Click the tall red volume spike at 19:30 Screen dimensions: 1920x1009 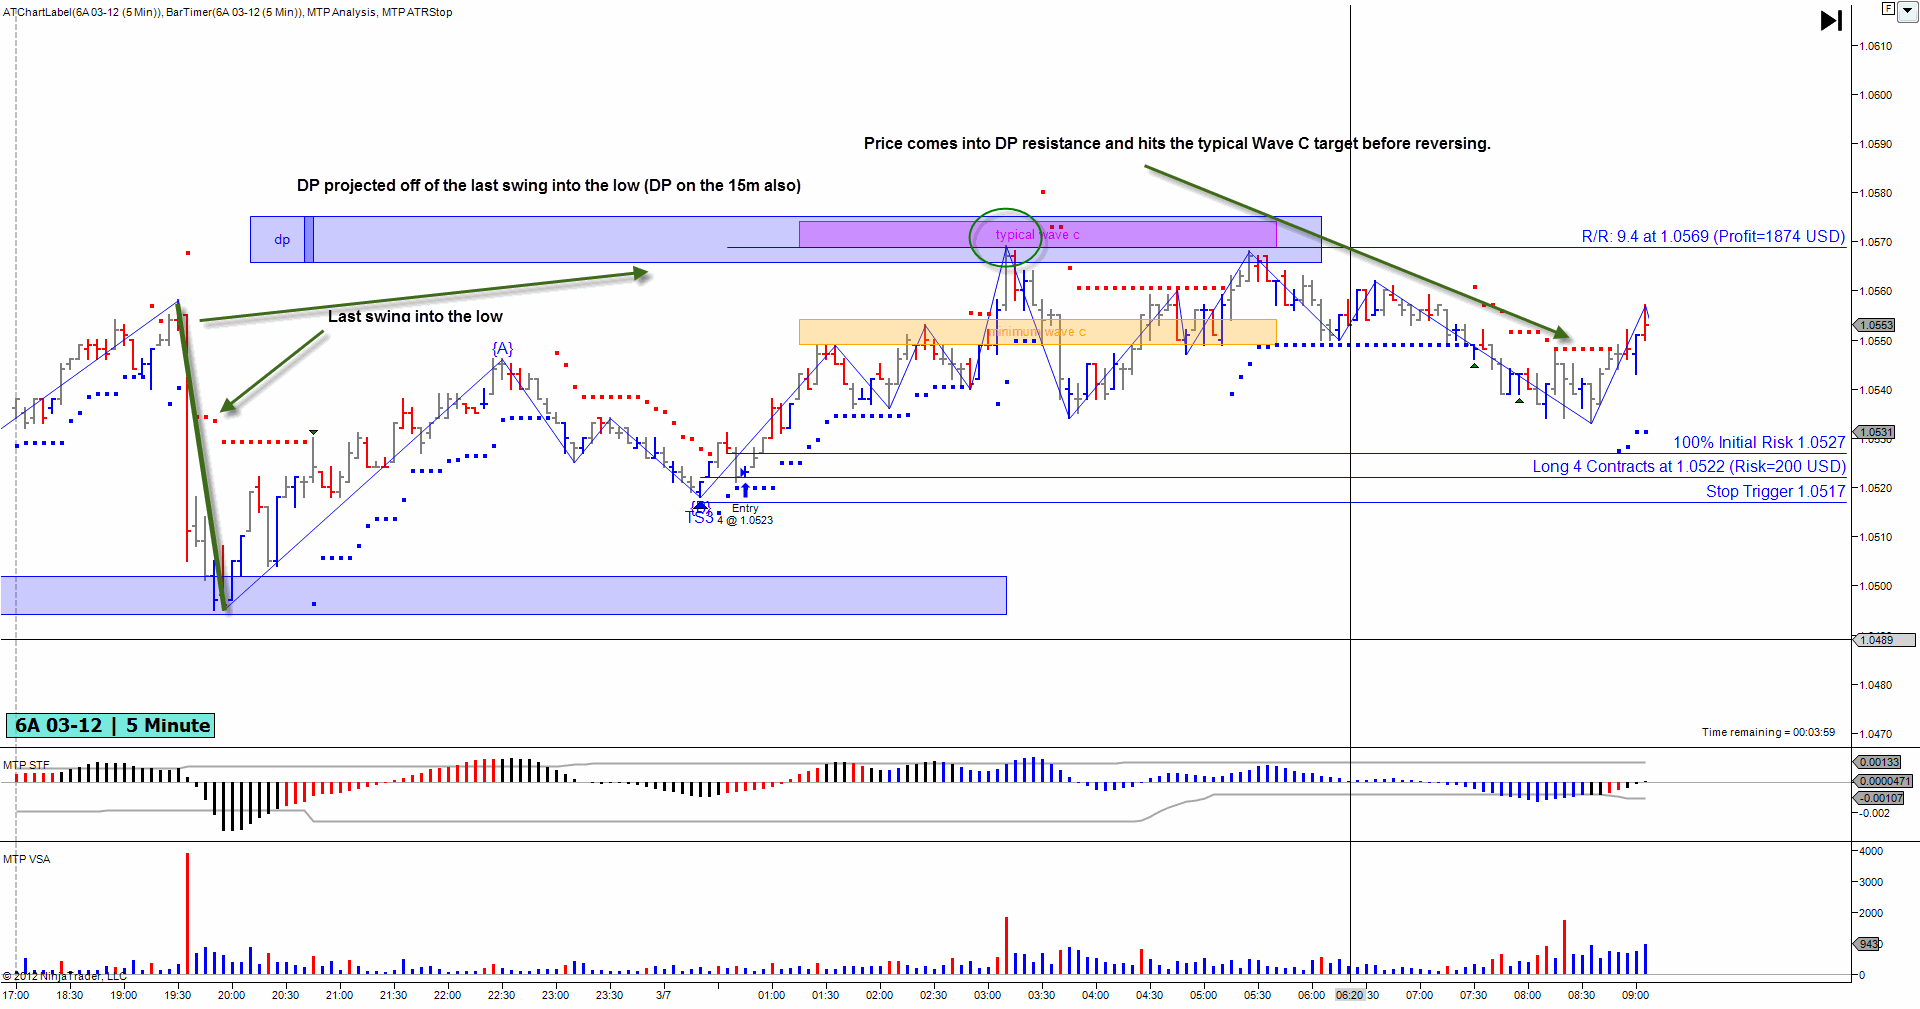(187, 913)
